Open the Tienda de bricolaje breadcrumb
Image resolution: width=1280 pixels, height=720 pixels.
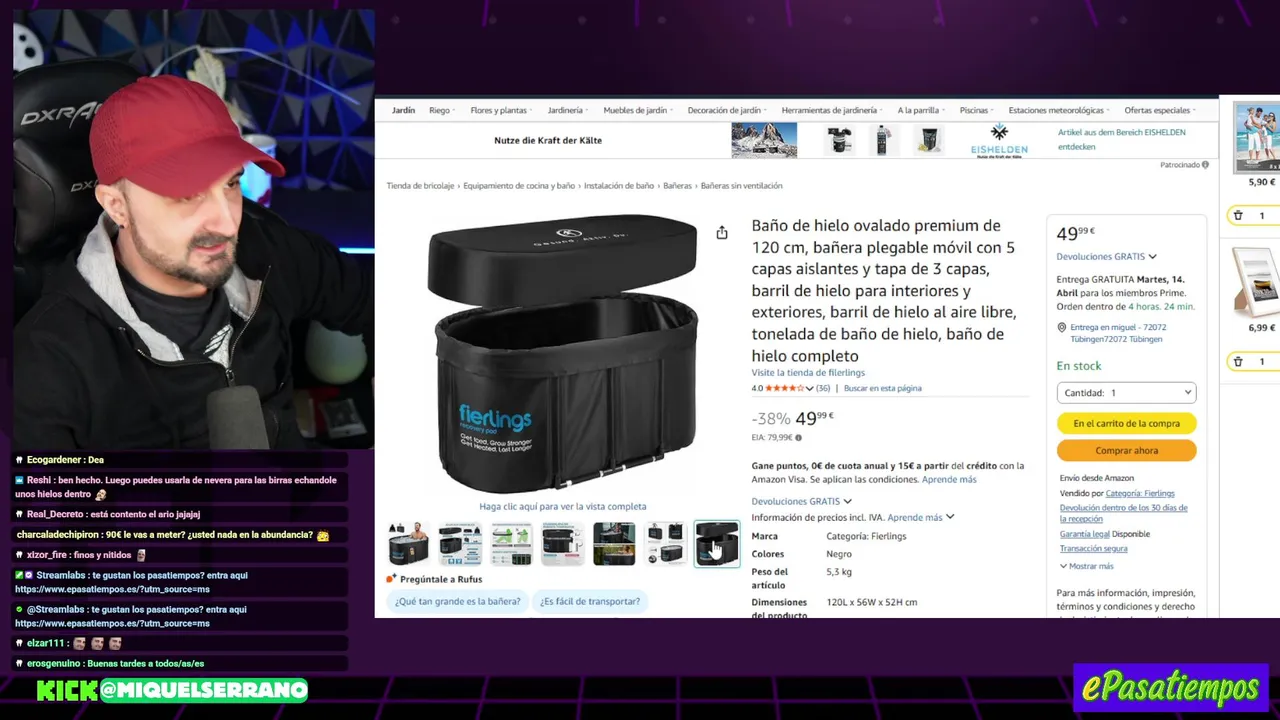pyautogui.click(x=420, y=186)
